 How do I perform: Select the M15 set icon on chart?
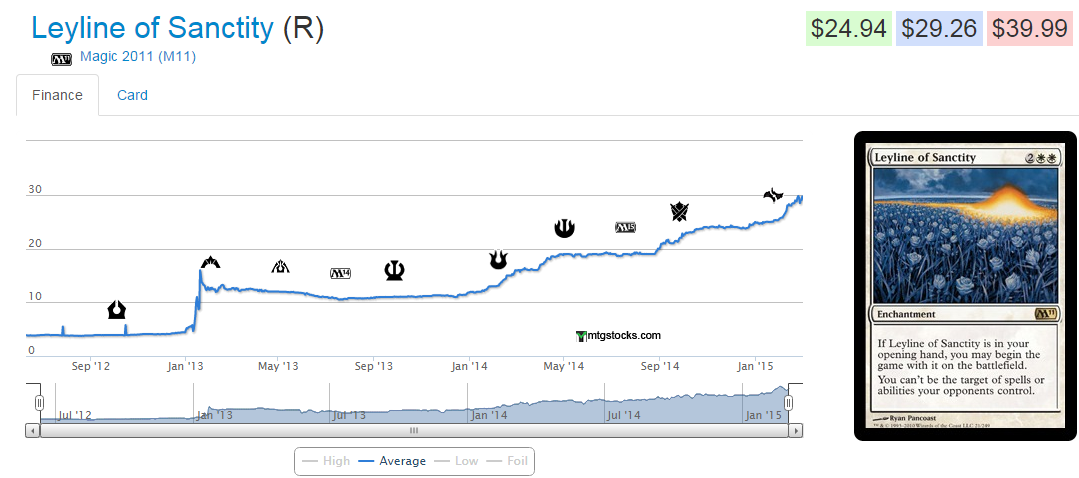click(626, 227)
